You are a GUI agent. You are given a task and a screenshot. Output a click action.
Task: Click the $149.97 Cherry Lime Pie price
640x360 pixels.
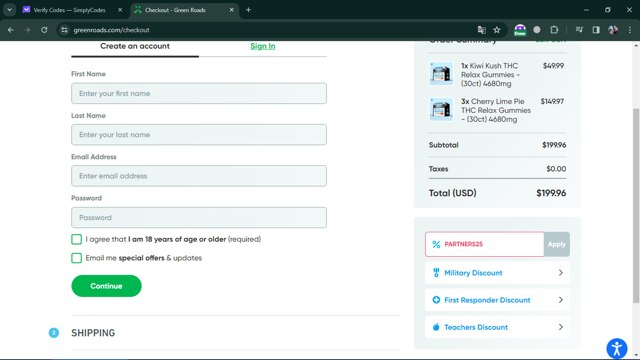[552, 101]
